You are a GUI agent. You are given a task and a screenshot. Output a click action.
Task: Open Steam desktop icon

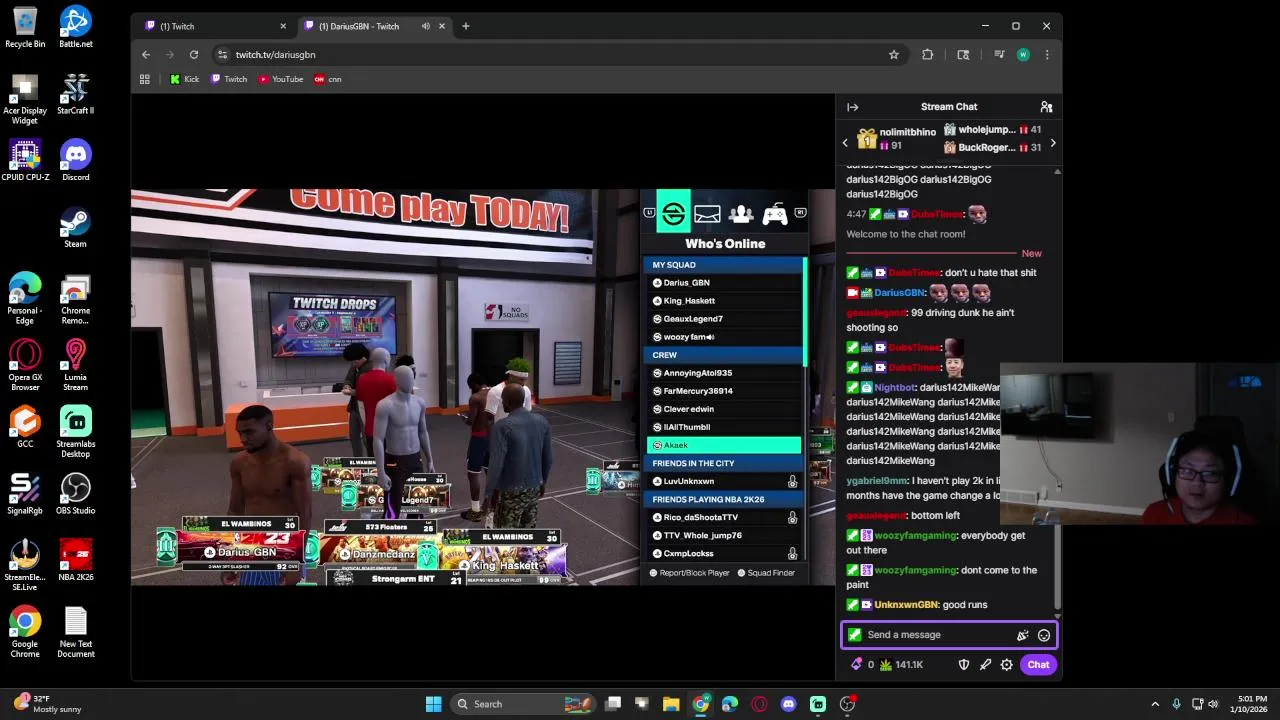pyautogui.click(x=75, y=227)
